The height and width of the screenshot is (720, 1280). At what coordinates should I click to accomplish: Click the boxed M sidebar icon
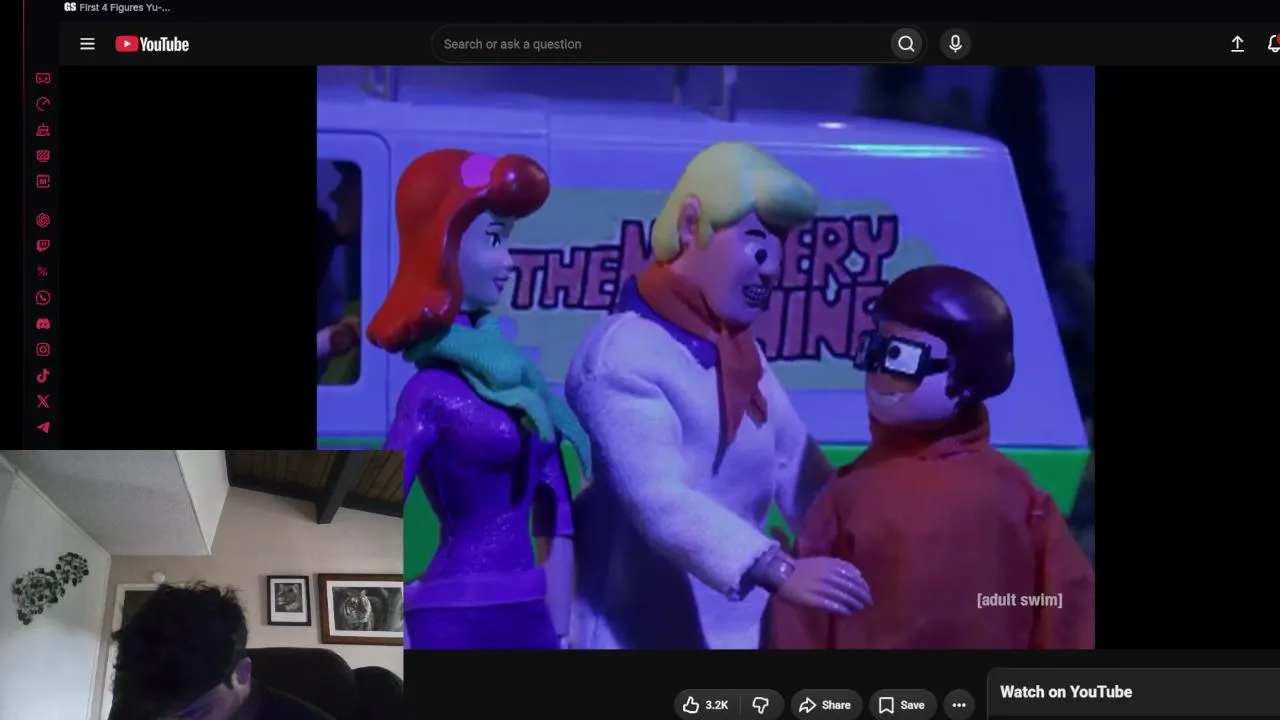point(43,182)
